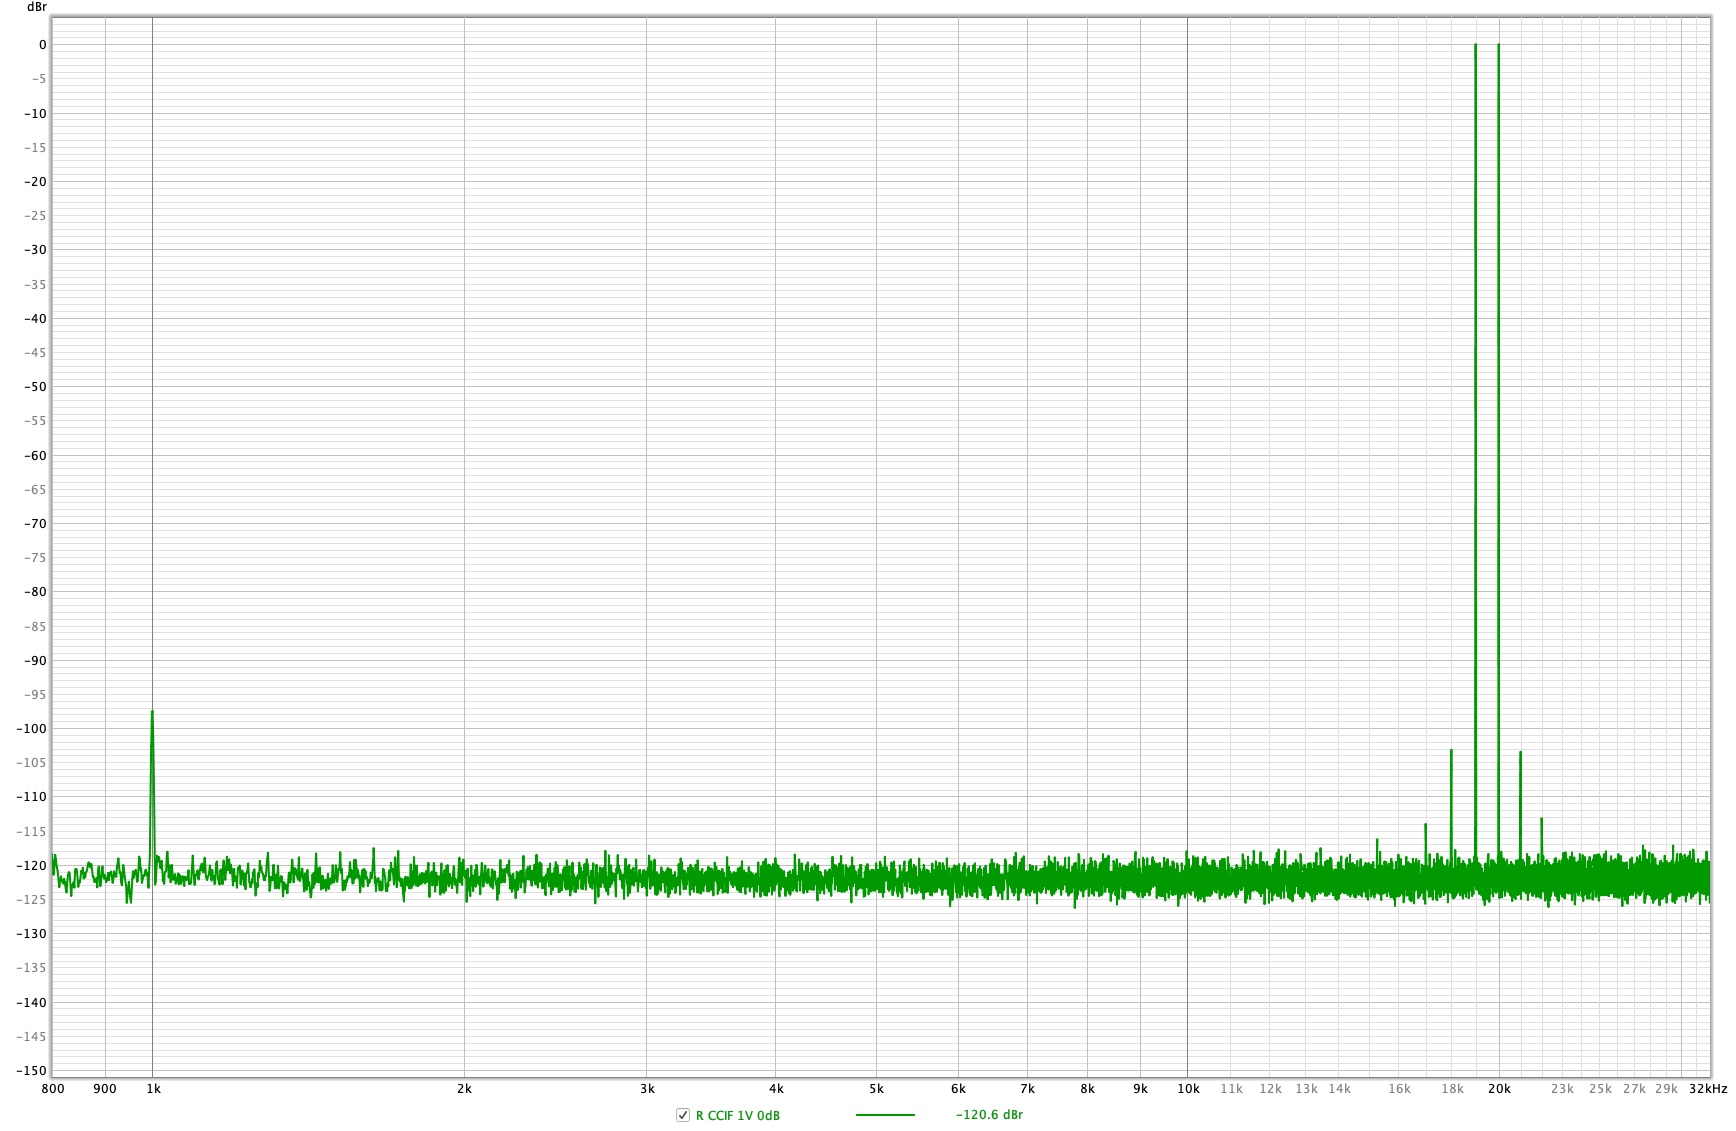Click the 800 frequency axis label
The image size is (1736, 1131).
pyautogui.click(x=53, y=1089)
